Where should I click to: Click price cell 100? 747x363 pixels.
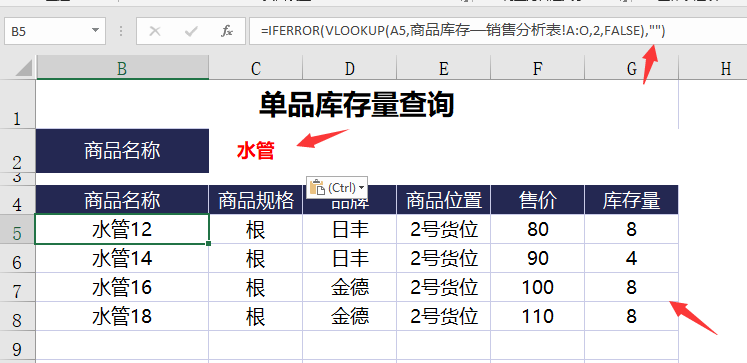click(537, 287)
